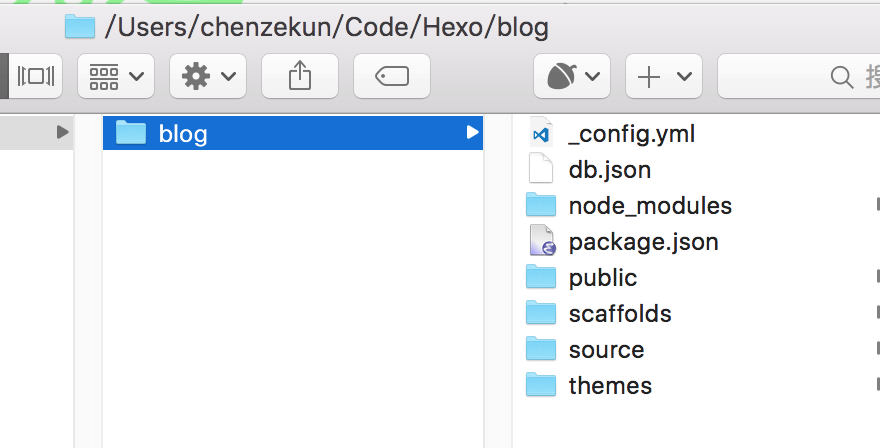Viewport: 880px width, 448px height.
Task: Click the Share toolbar button
Action: (299, 77)
